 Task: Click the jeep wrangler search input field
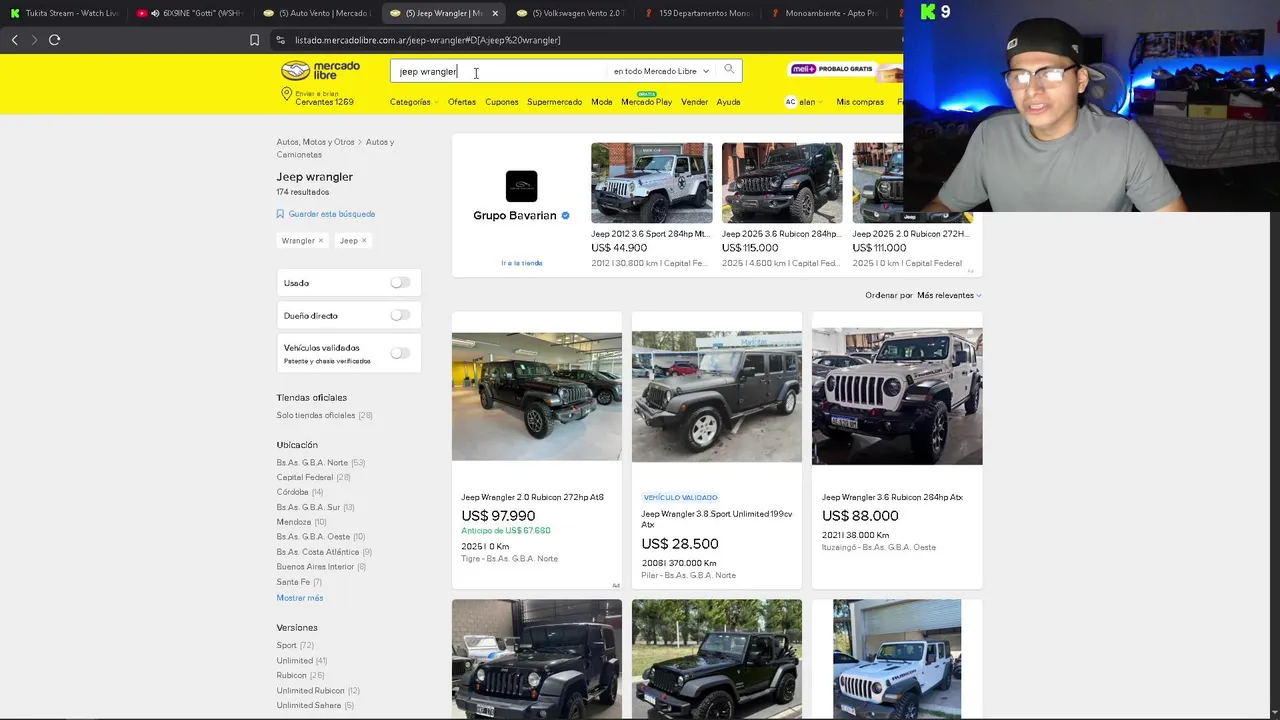click(x=498, y=71)
